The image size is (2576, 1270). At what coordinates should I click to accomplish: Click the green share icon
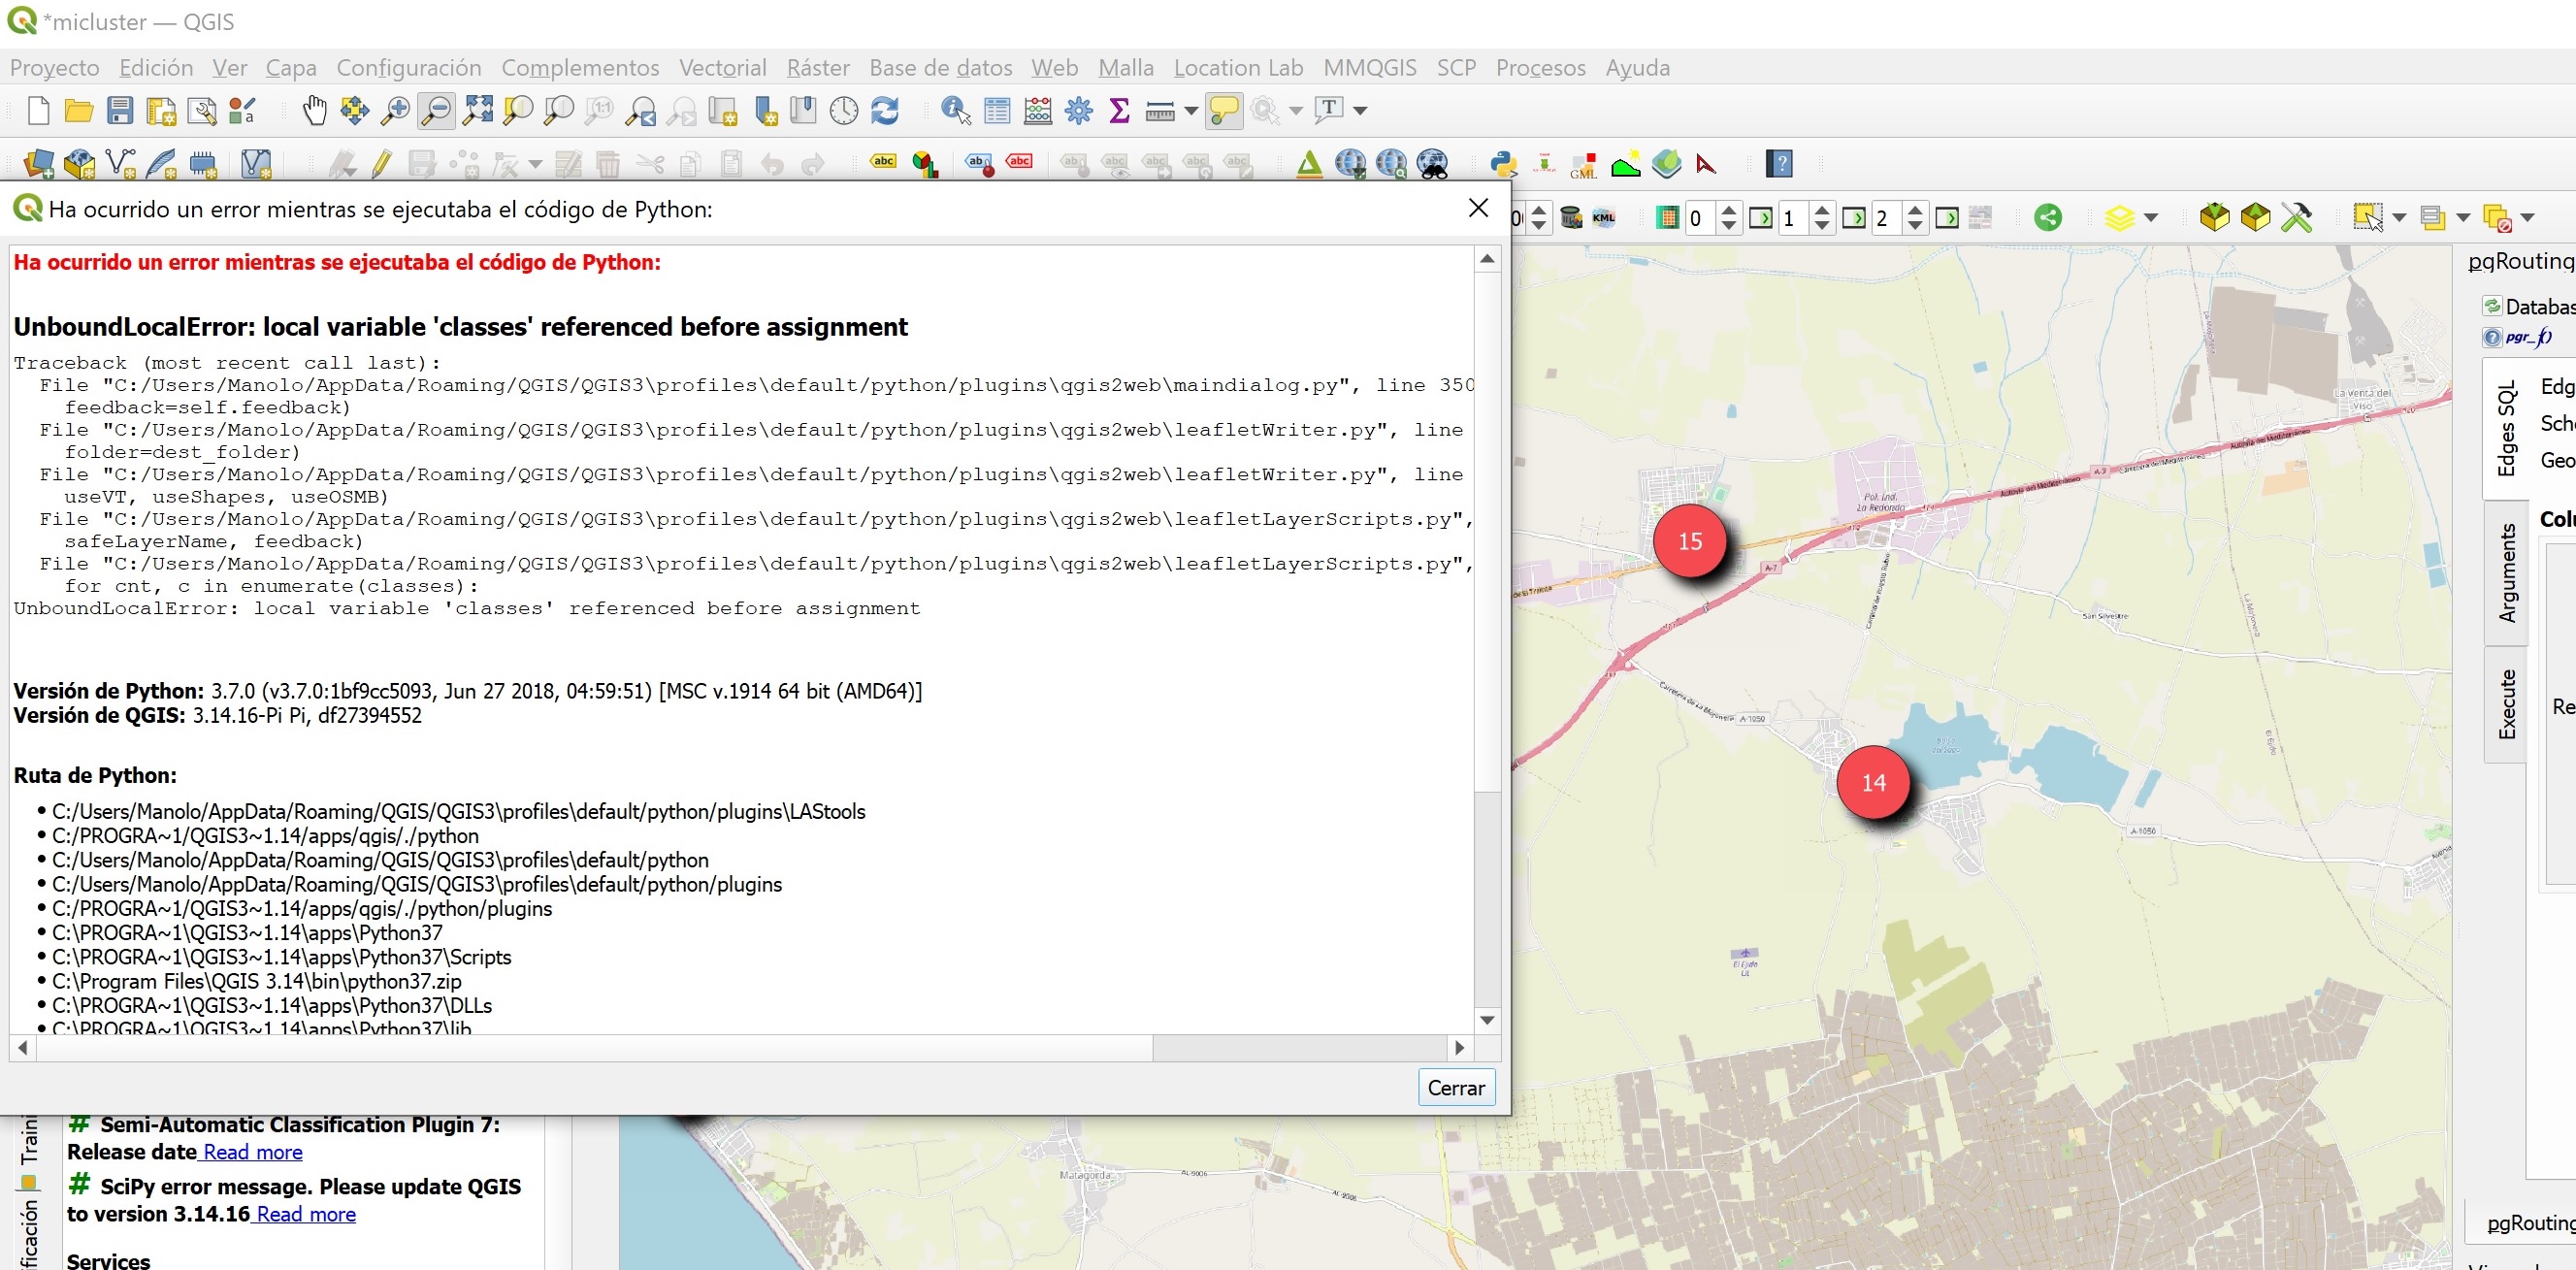point(2048,217)
